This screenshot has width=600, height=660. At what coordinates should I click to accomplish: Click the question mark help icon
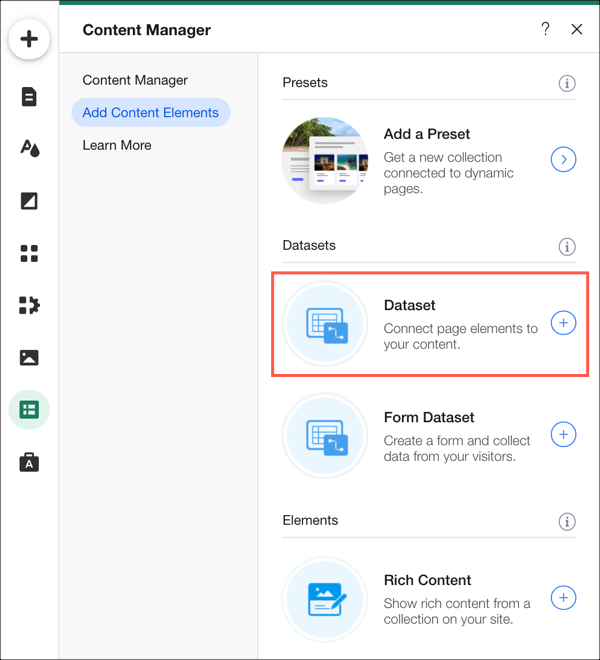545,29
